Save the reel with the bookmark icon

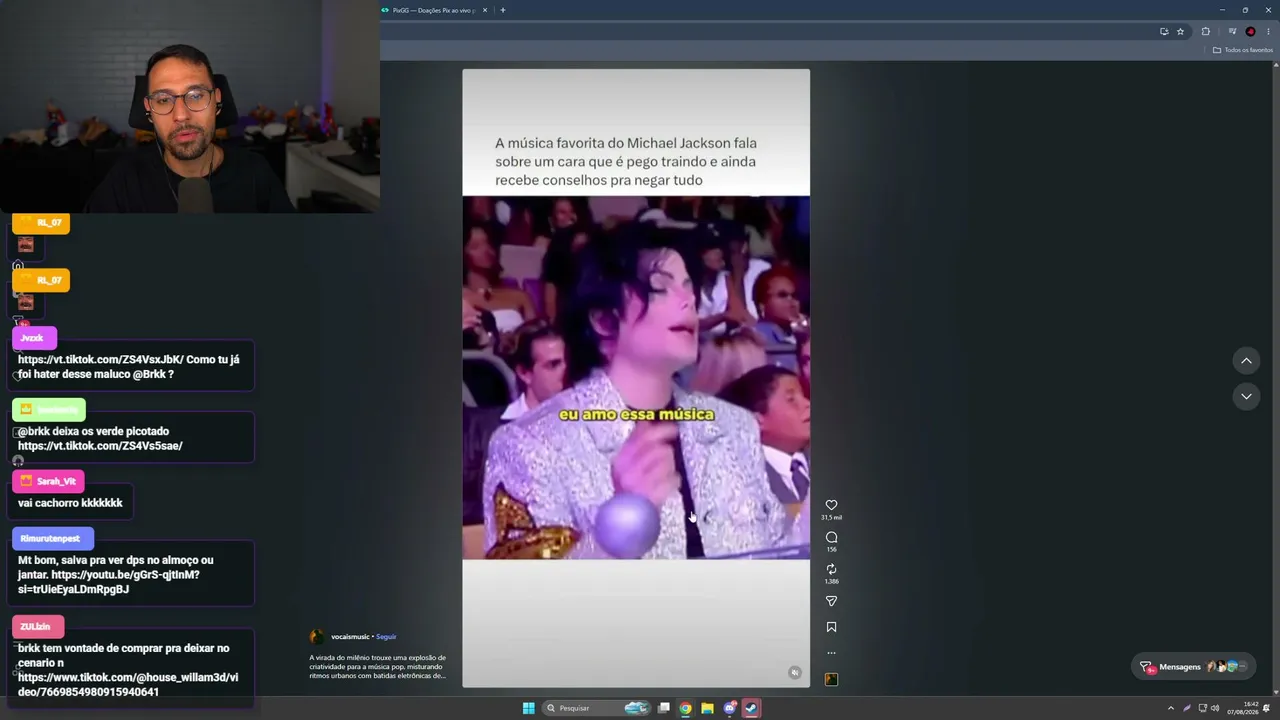pos(831,627)
